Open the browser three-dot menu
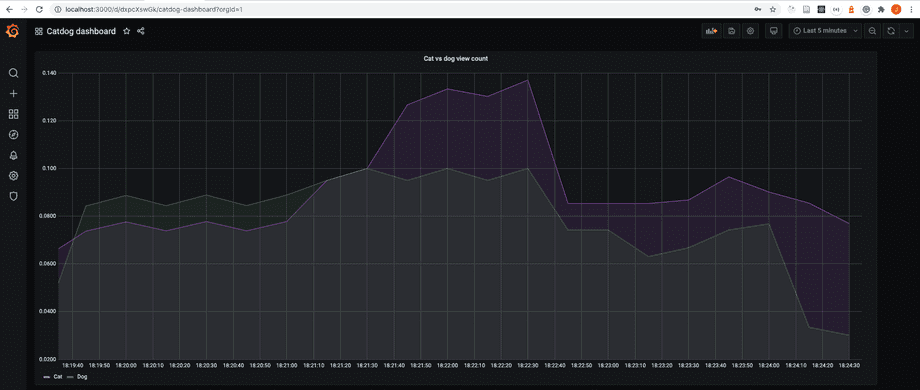 911,9
